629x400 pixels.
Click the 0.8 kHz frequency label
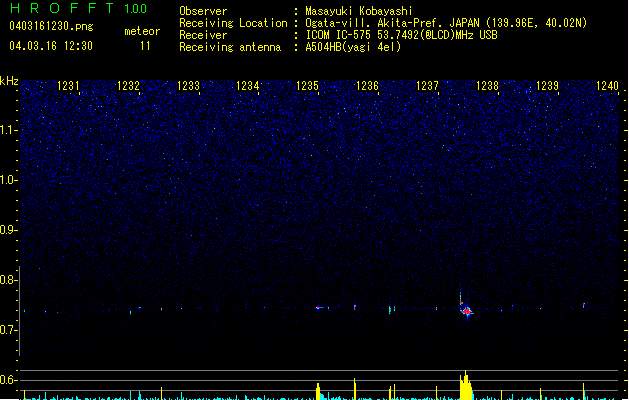coord(8,280)
